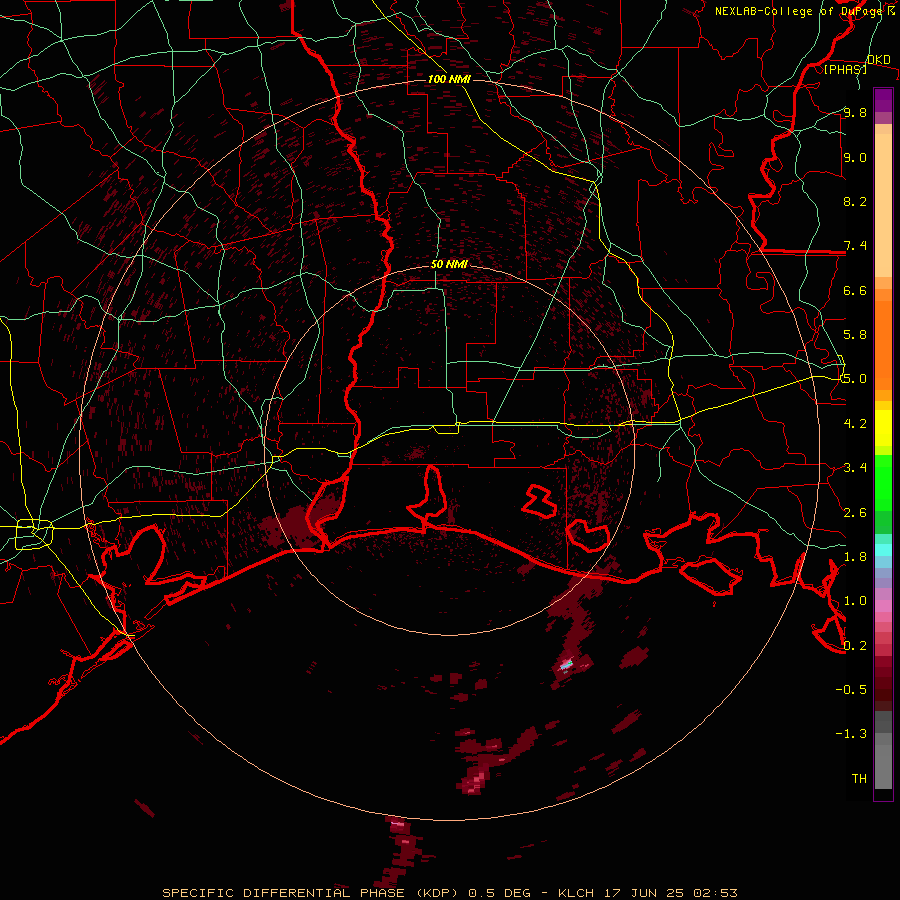This screenshot has width=900, height=900.
Task: Click the [PHAS] legend label
Action: pos(845,69)
